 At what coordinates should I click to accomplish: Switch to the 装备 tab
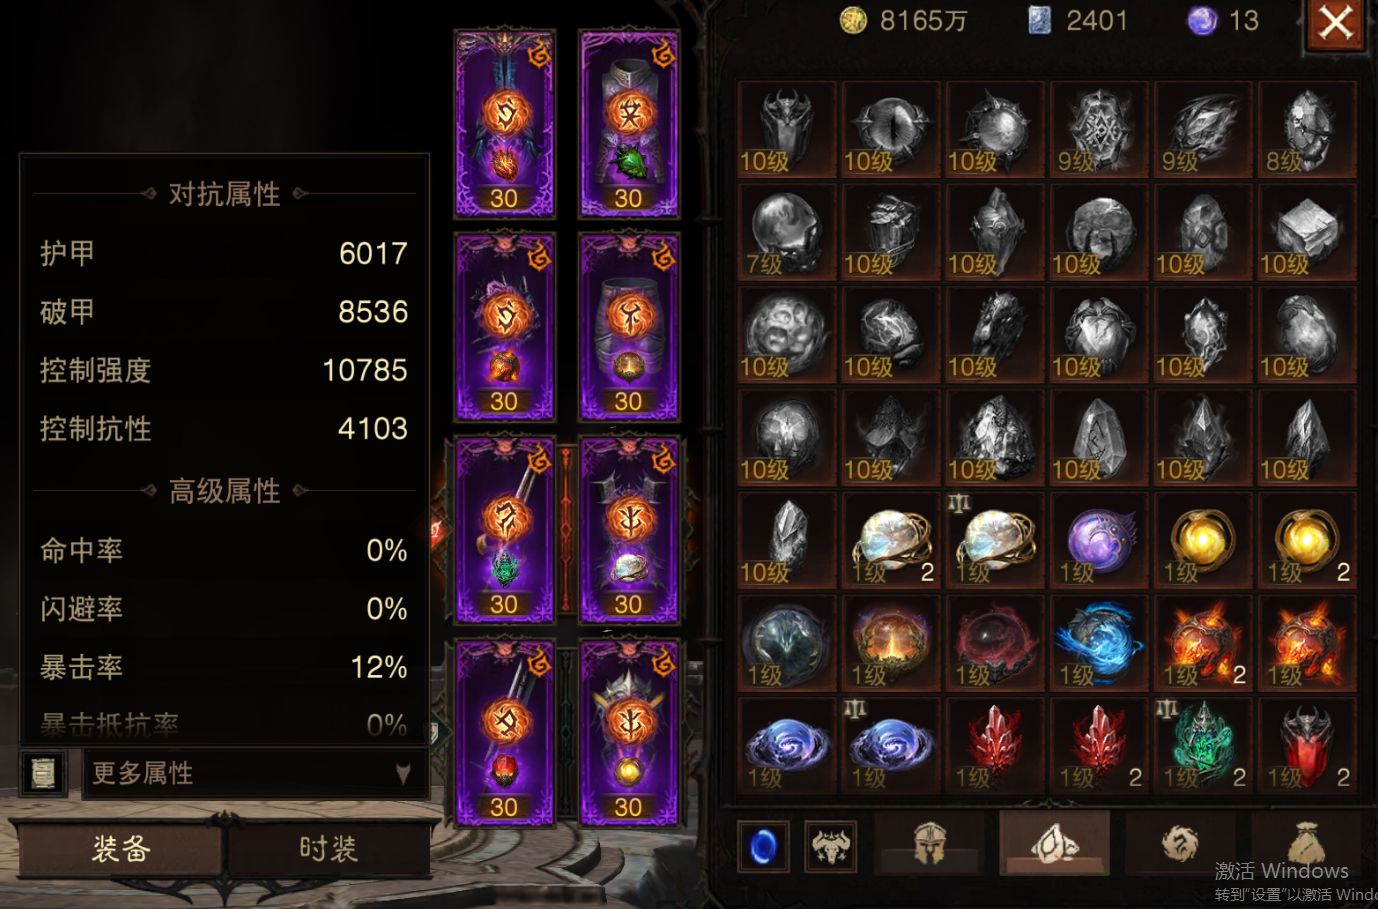(x=120, y=849)
